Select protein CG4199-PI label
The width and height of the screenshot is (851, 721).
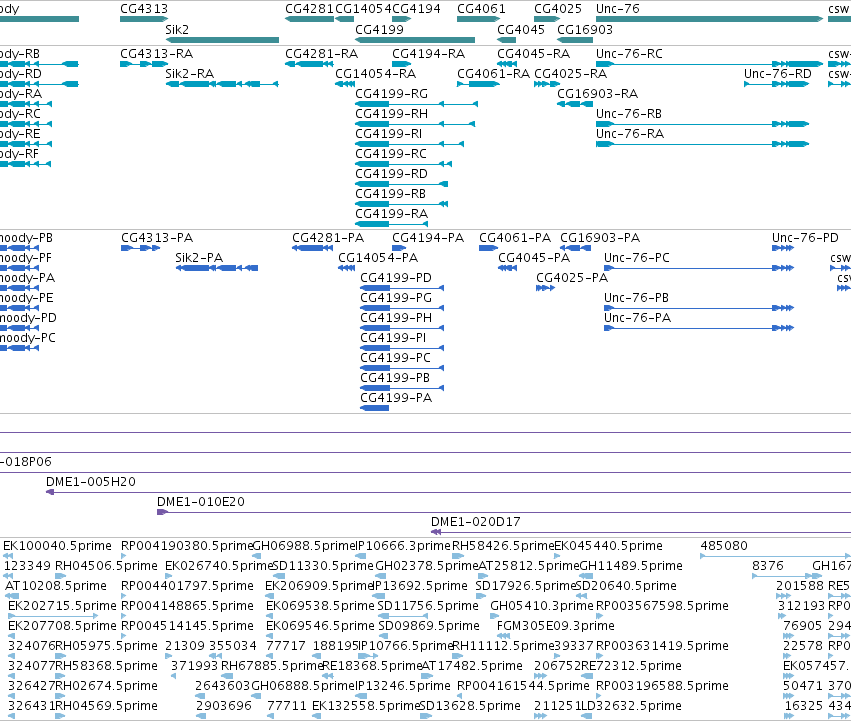(x=393, y=338)
